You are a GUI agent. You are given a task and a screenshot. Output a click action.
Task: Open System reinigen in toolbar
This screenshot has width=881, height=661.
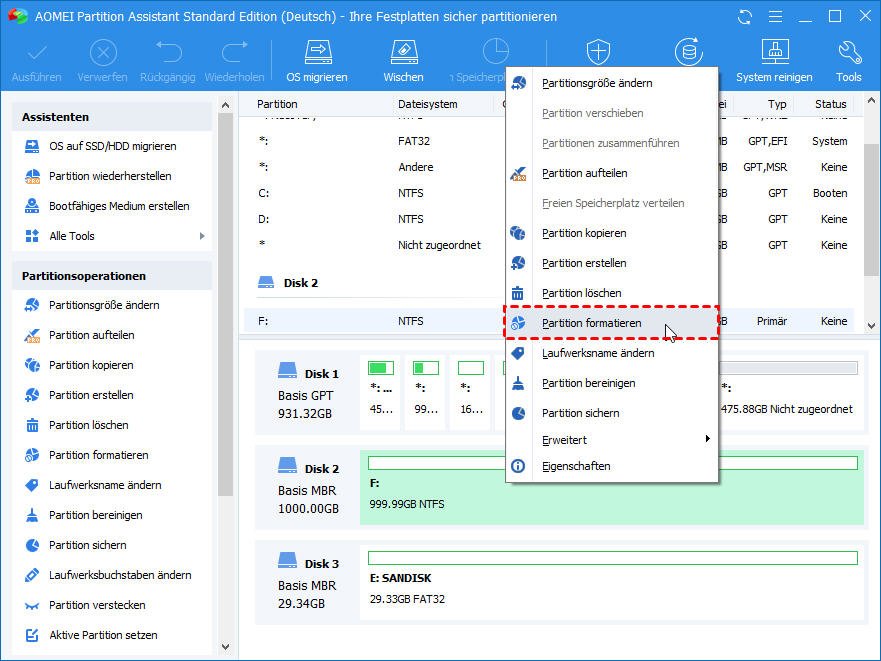[774, 61]
